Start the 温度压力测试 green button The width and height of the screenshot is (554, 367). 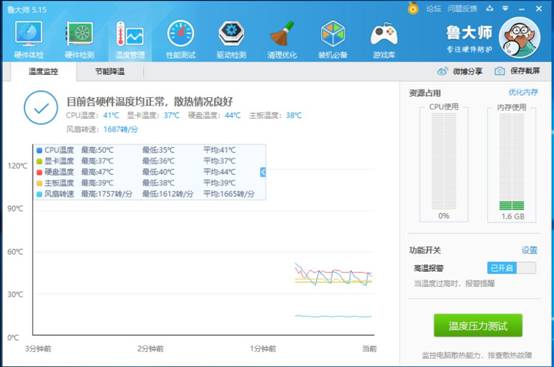(478, 325)
